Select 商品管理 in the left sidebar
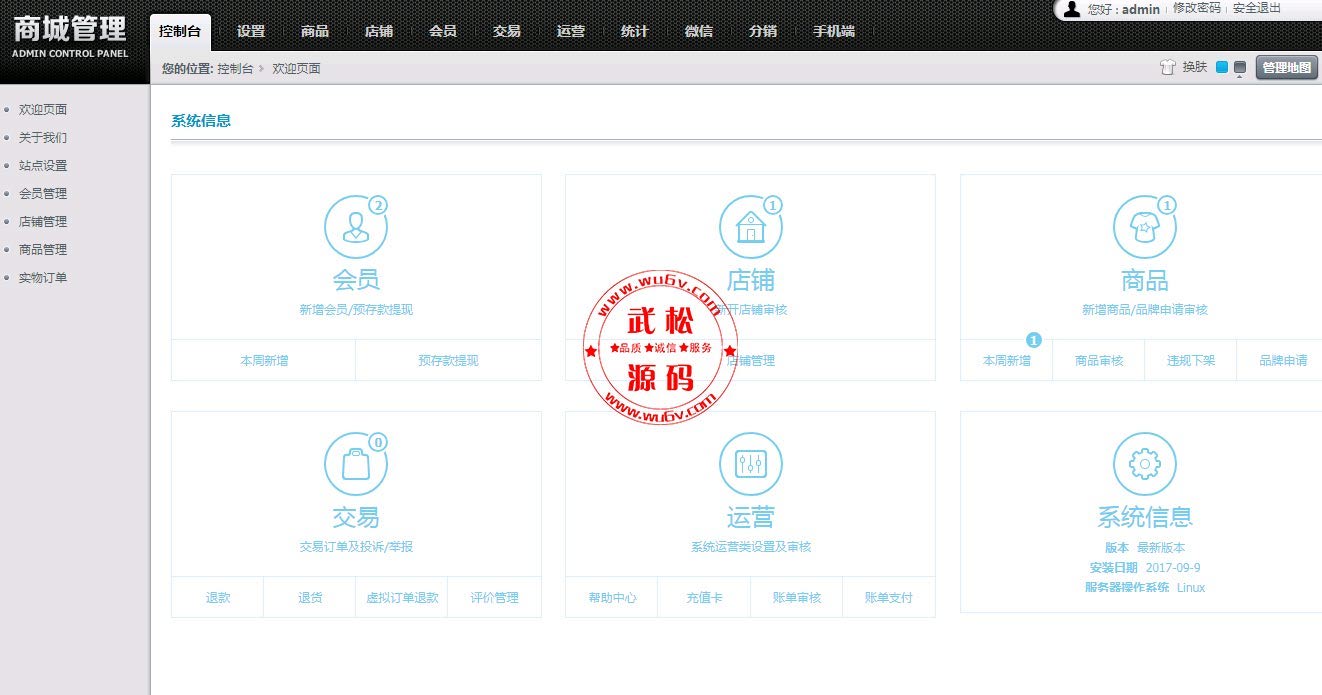This screenshot has width=1322, height=695. pyautogui.click(x=43, y=250)
